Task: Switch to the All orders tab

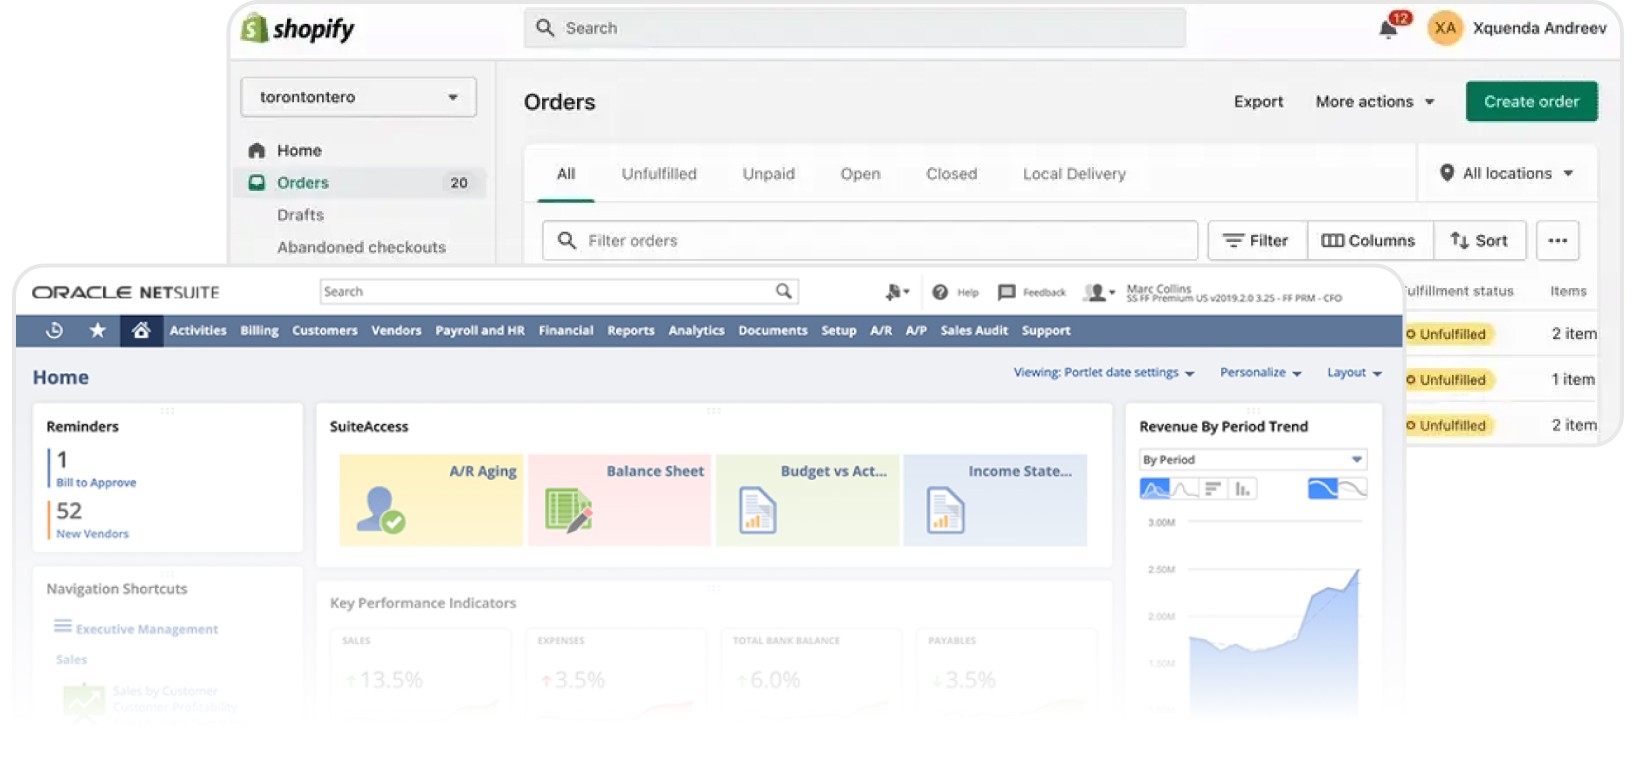Action: coord(566,173)
